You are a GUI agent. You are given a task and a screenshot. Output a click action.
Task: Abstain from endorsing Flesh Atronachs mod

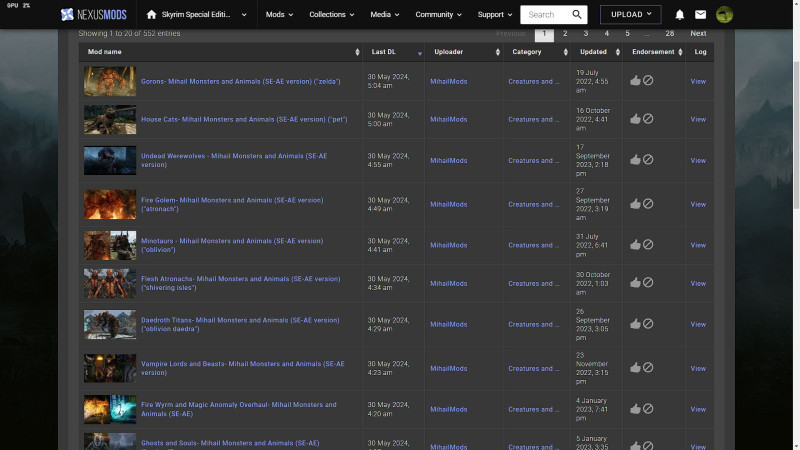point(648,282)
